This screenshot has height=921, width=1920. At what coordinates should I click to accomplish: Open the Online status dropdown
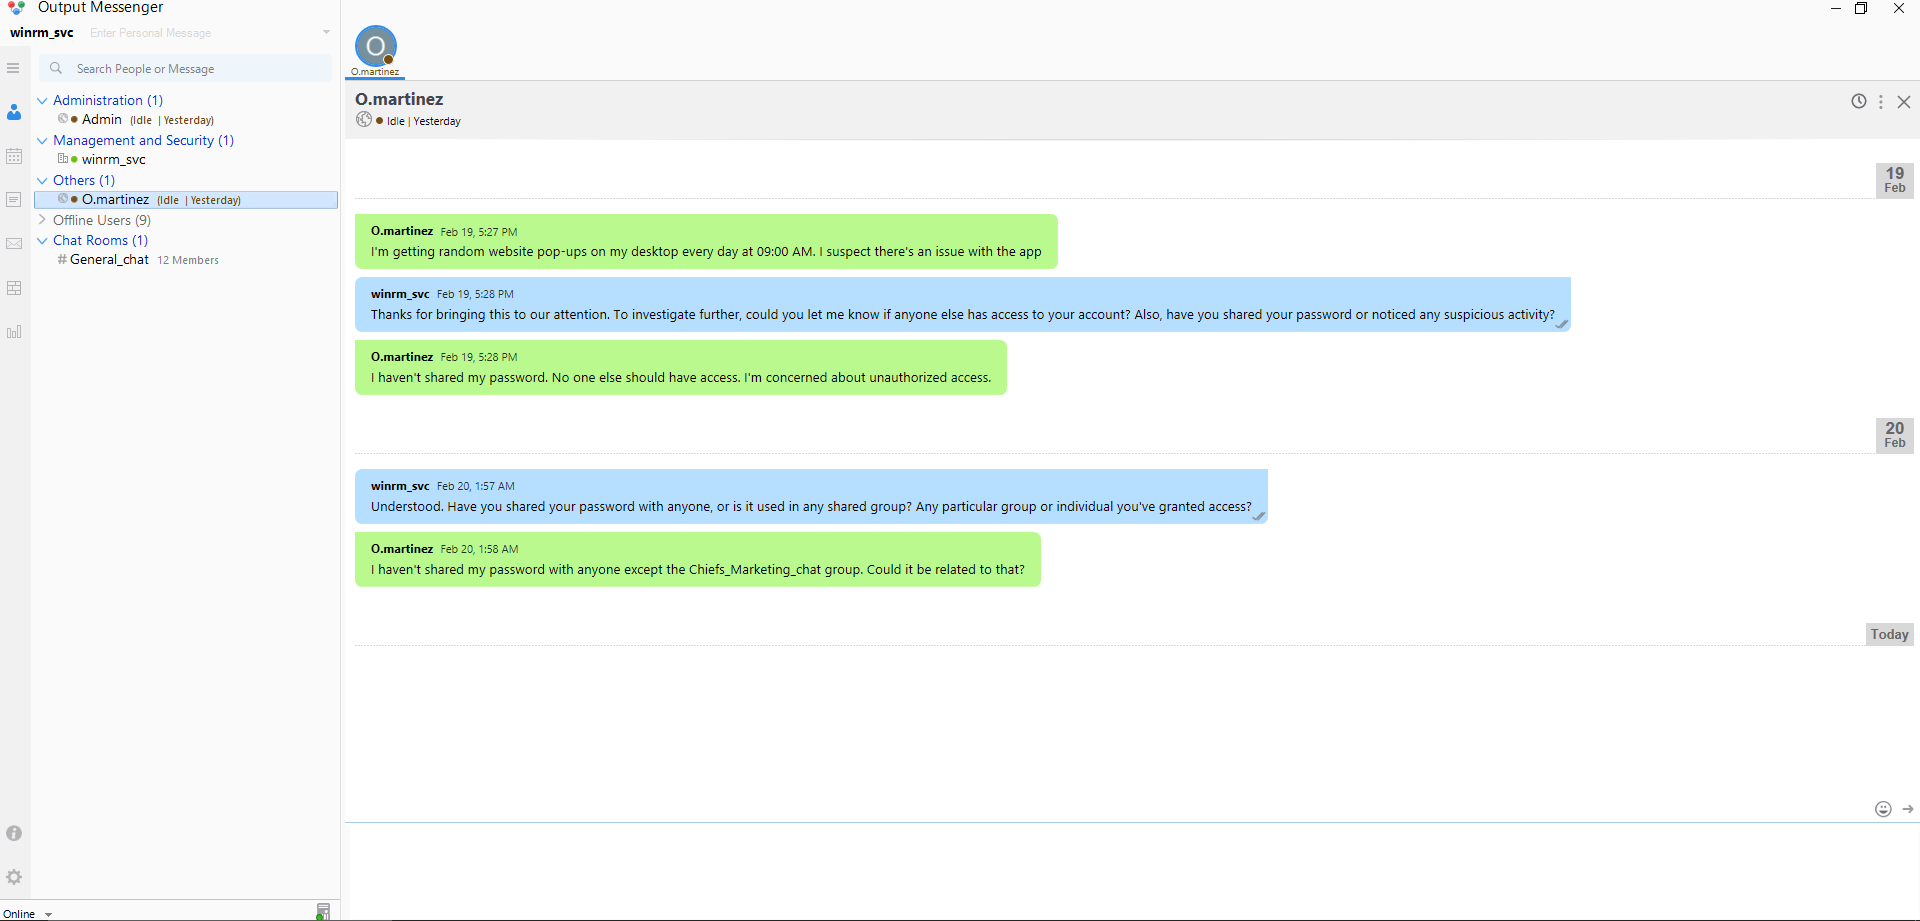click(27, 914)
